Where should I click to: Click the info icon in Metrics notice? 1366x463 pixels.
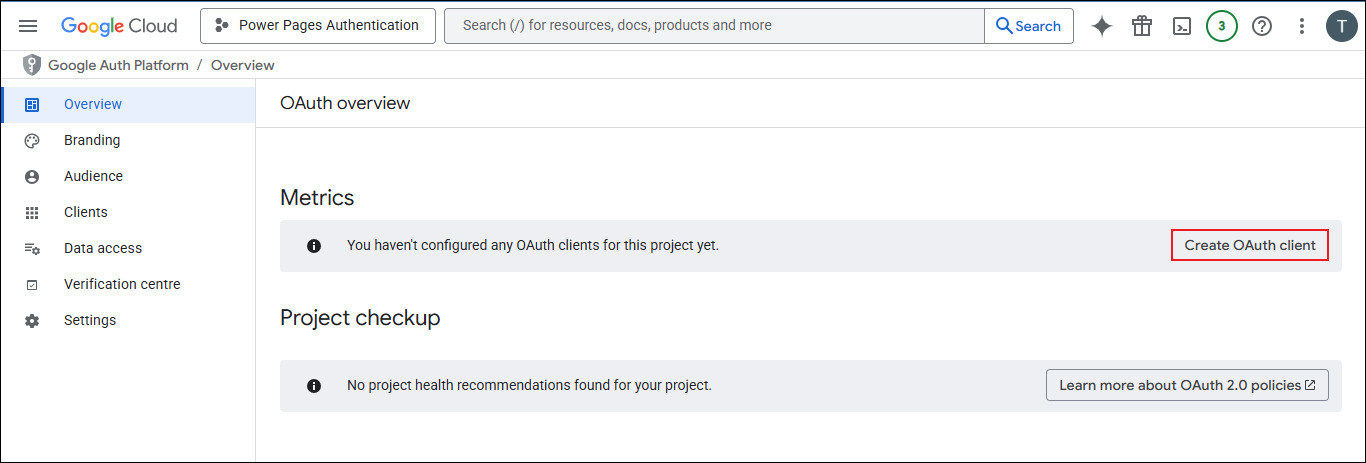[x=314, y=246]
